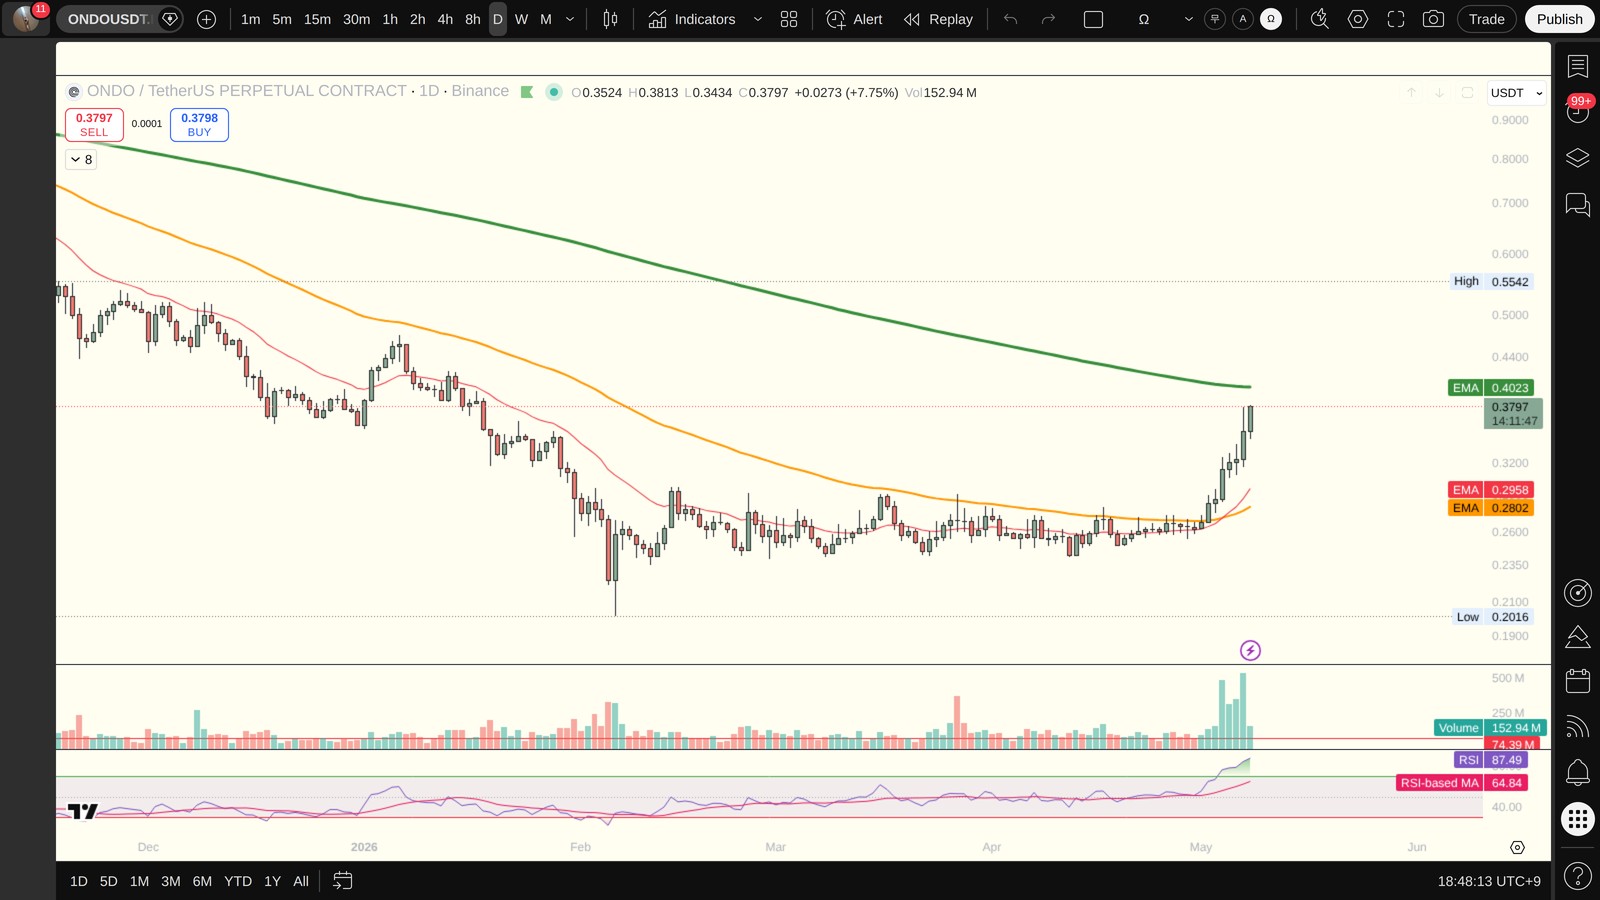The width and height of the screenshot is (1600, 900).
Task: Click the redo arrow in the toolbar
Action: pyautogui.click(x=1048, y=19)
